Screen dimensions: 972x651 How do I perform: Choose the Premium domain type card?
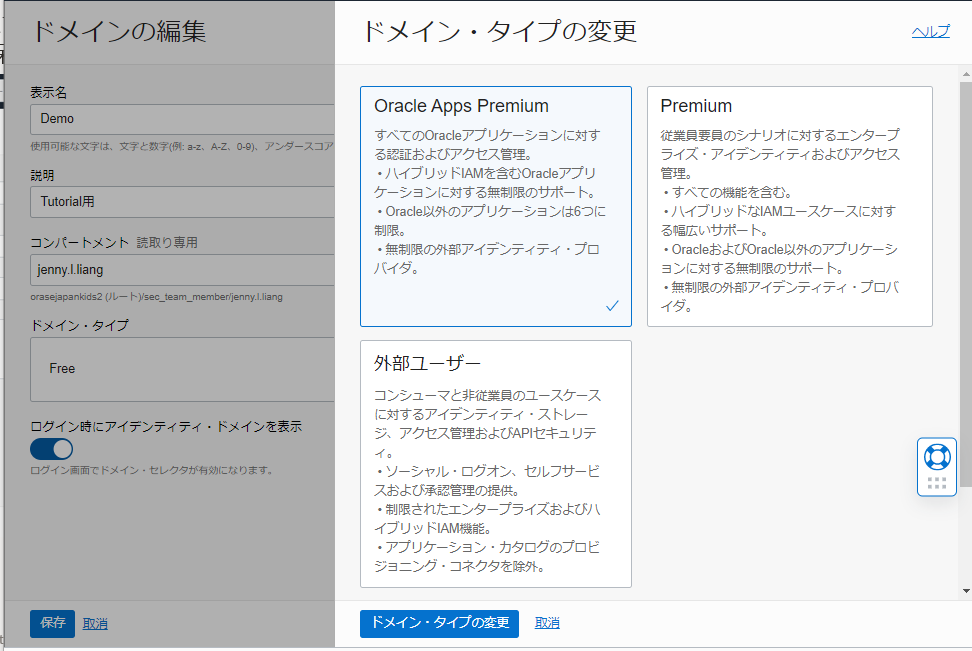tap(789, 205)
